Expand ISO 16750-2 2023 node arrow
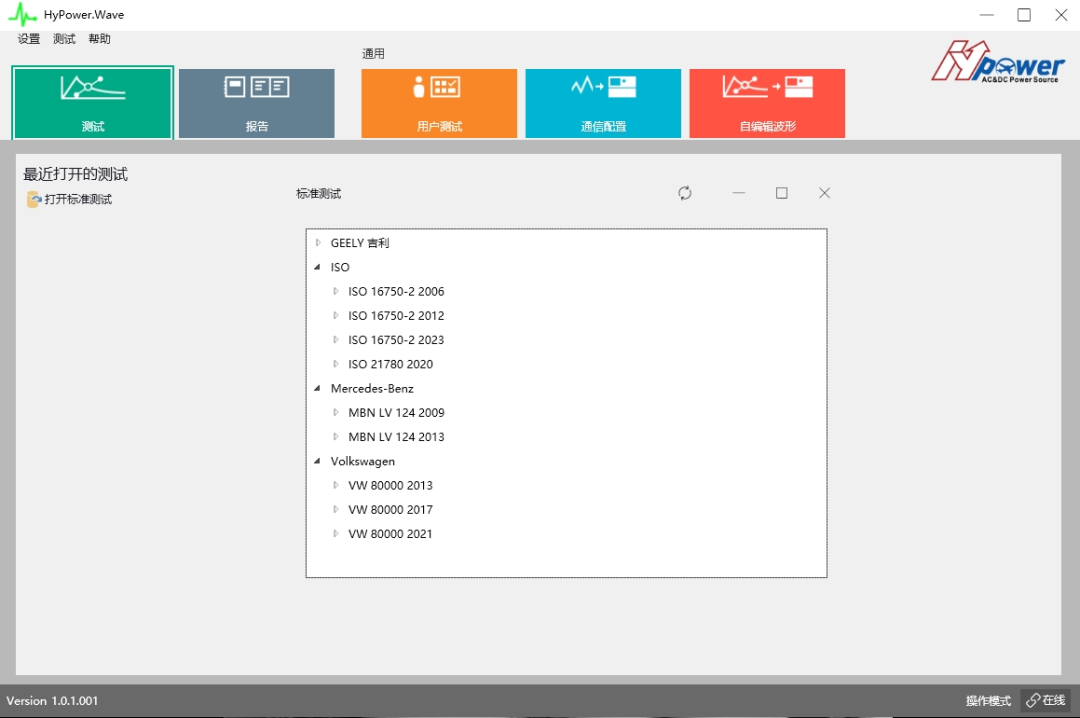 pos(336,340)
